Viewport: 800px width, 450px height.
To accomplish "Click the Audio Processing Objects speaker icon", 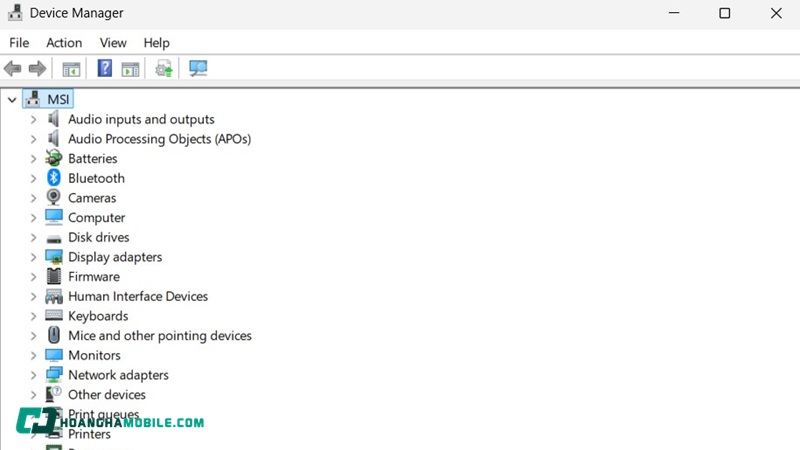I will point(54,139).
